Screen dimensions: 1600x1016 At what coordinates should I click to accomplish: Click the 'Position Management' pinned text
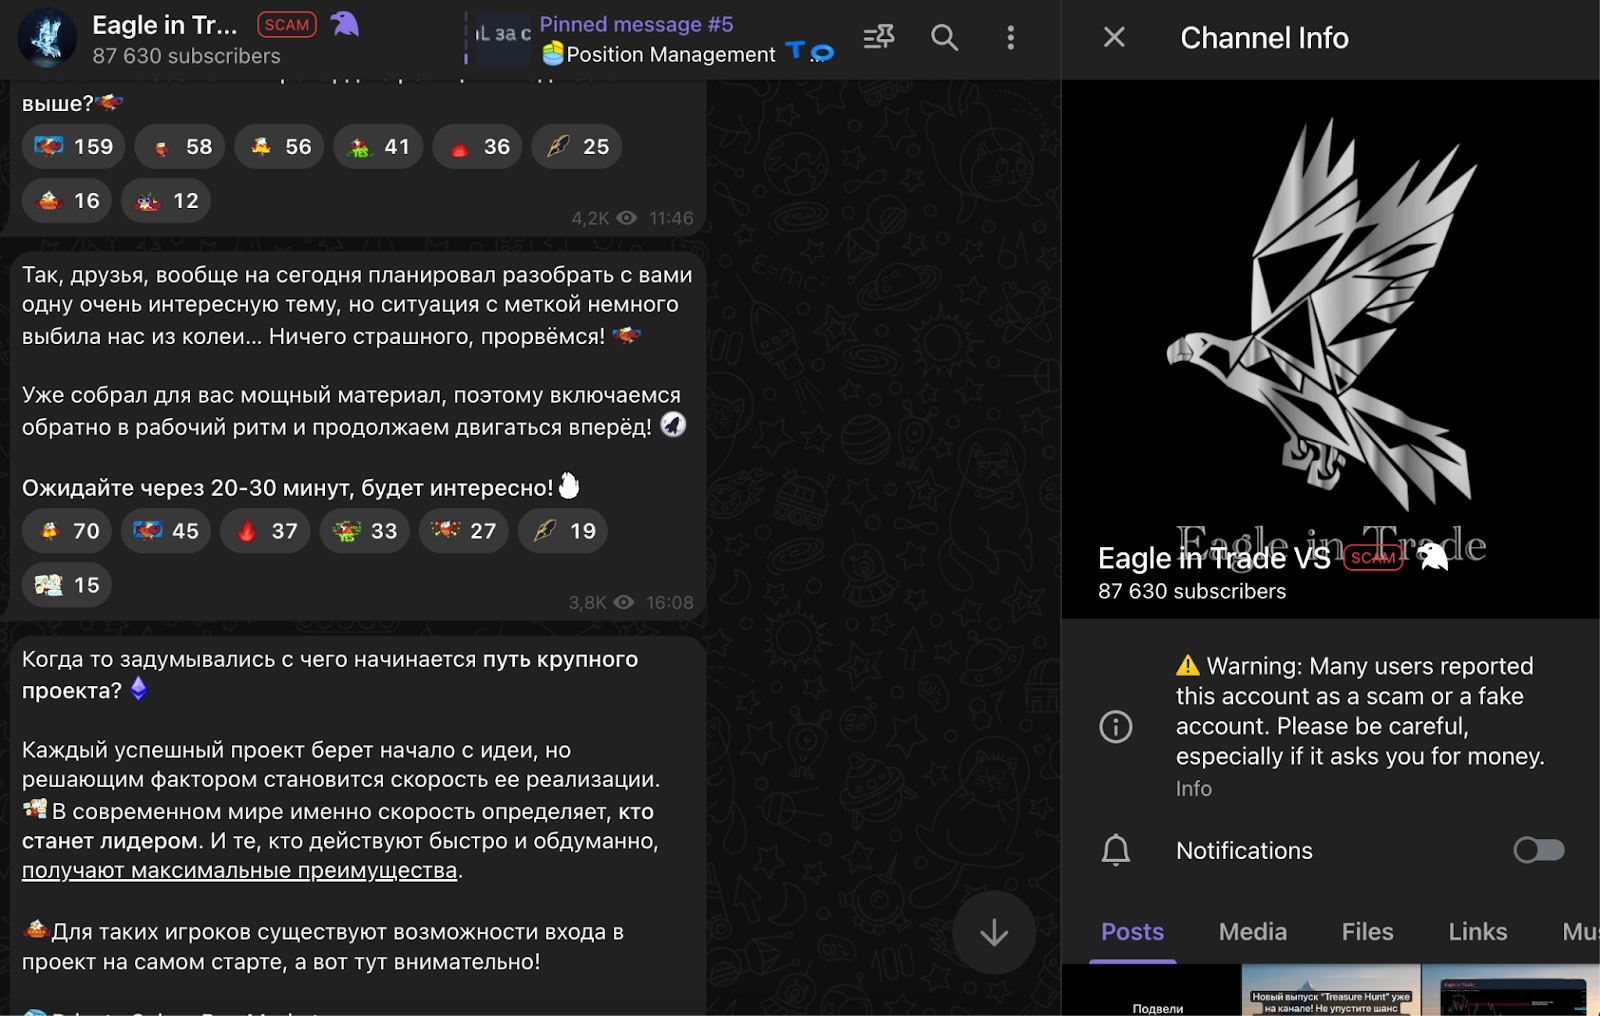pos(671,55)
